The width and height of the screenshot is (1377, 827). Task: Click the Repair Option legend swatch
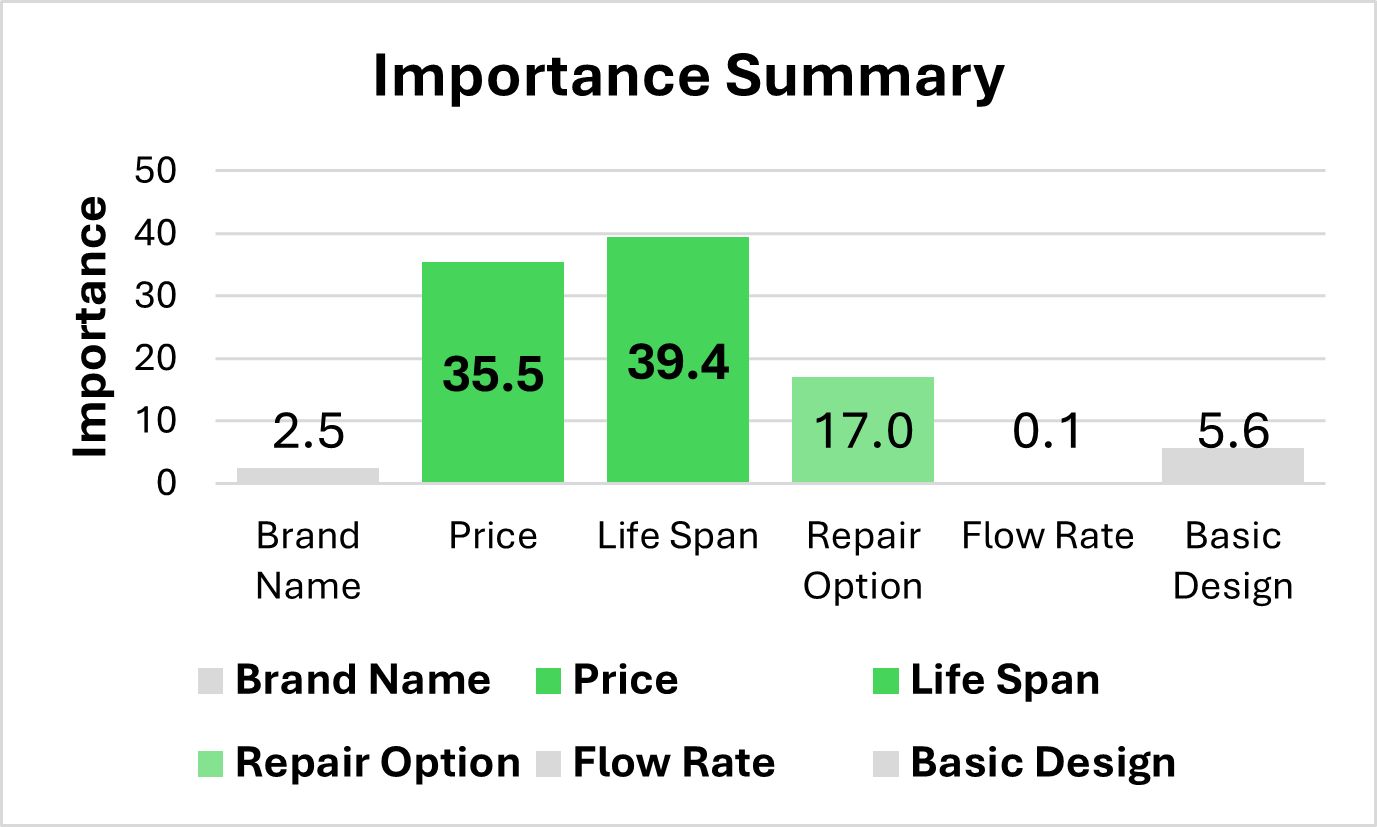point(211,764)
